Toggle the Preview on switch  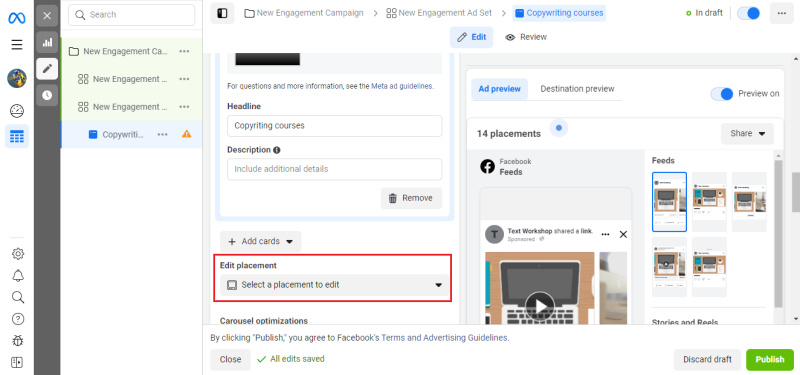click(722, 94)
